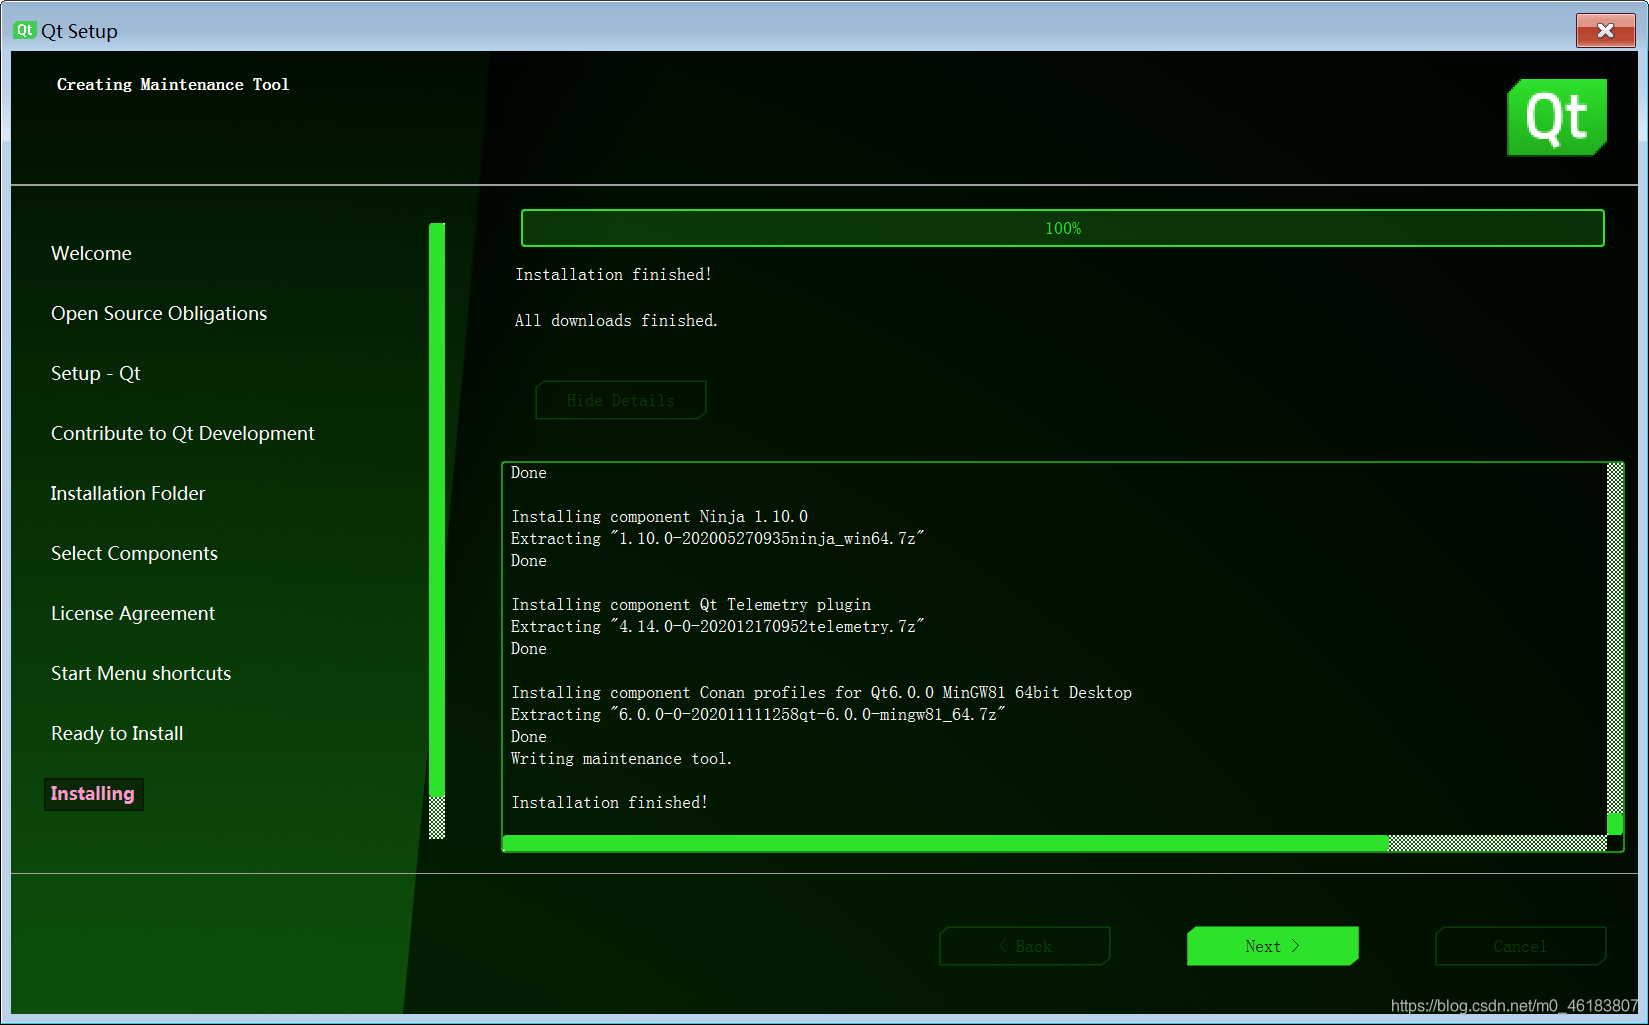
Task: Click log line 'Installing component Ninja 1.10.0'
Action: pyautogui.click(x=659, y=516)
